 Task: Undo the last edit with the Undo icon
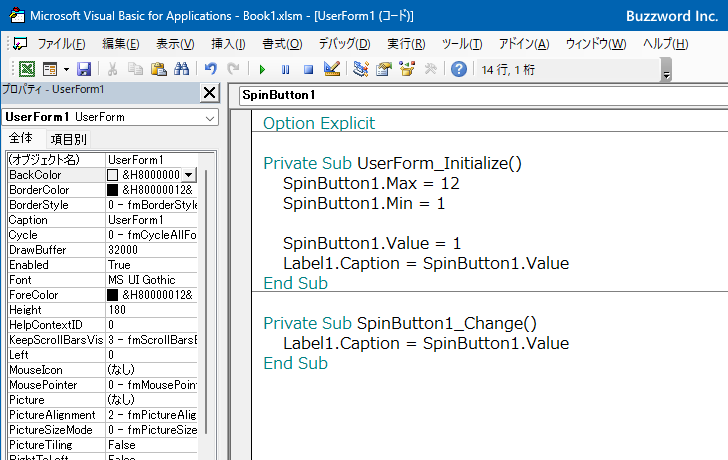coord(210,69)
